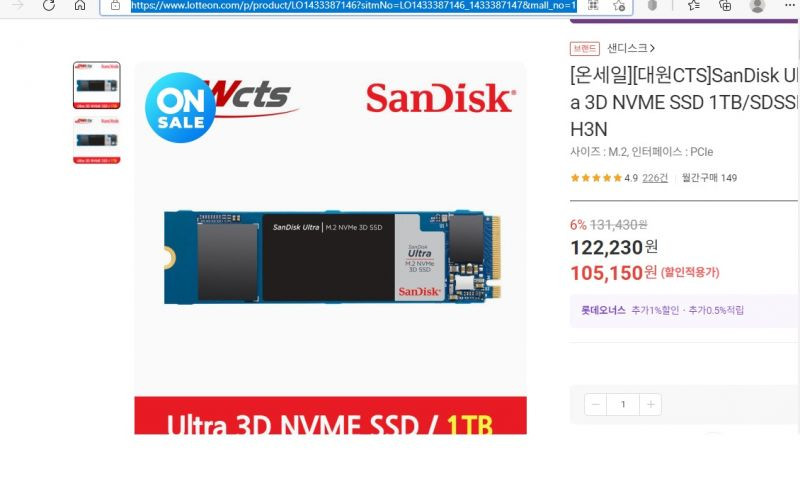Click the forward navigation arrow
Image resolution: width=800 pixels, height=479 pixels.
[18, 6]
